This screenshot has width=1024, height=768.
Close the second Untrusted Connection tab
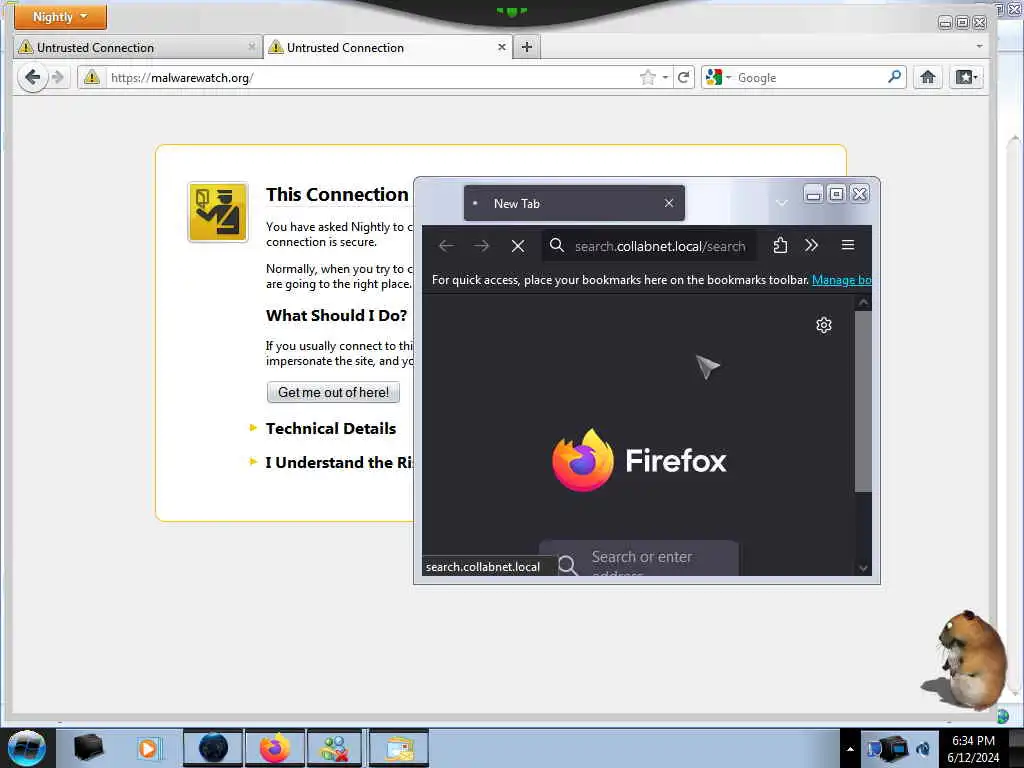[502, 47]
